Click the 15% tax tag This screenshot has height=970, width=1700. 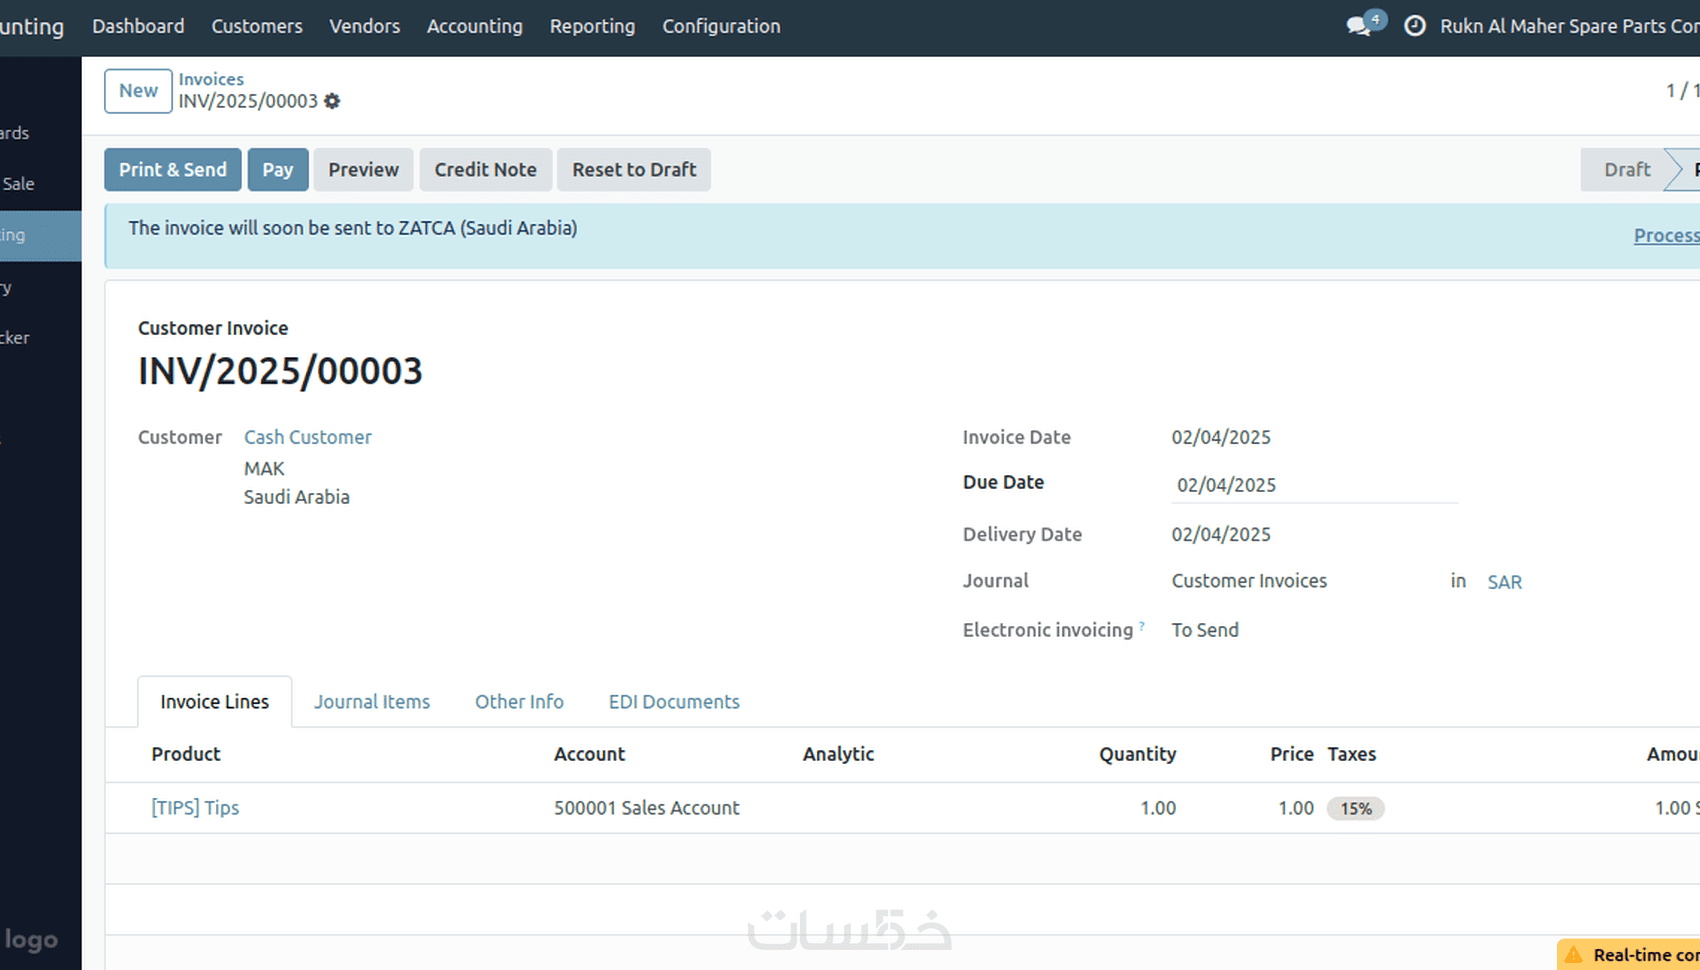1356,808
